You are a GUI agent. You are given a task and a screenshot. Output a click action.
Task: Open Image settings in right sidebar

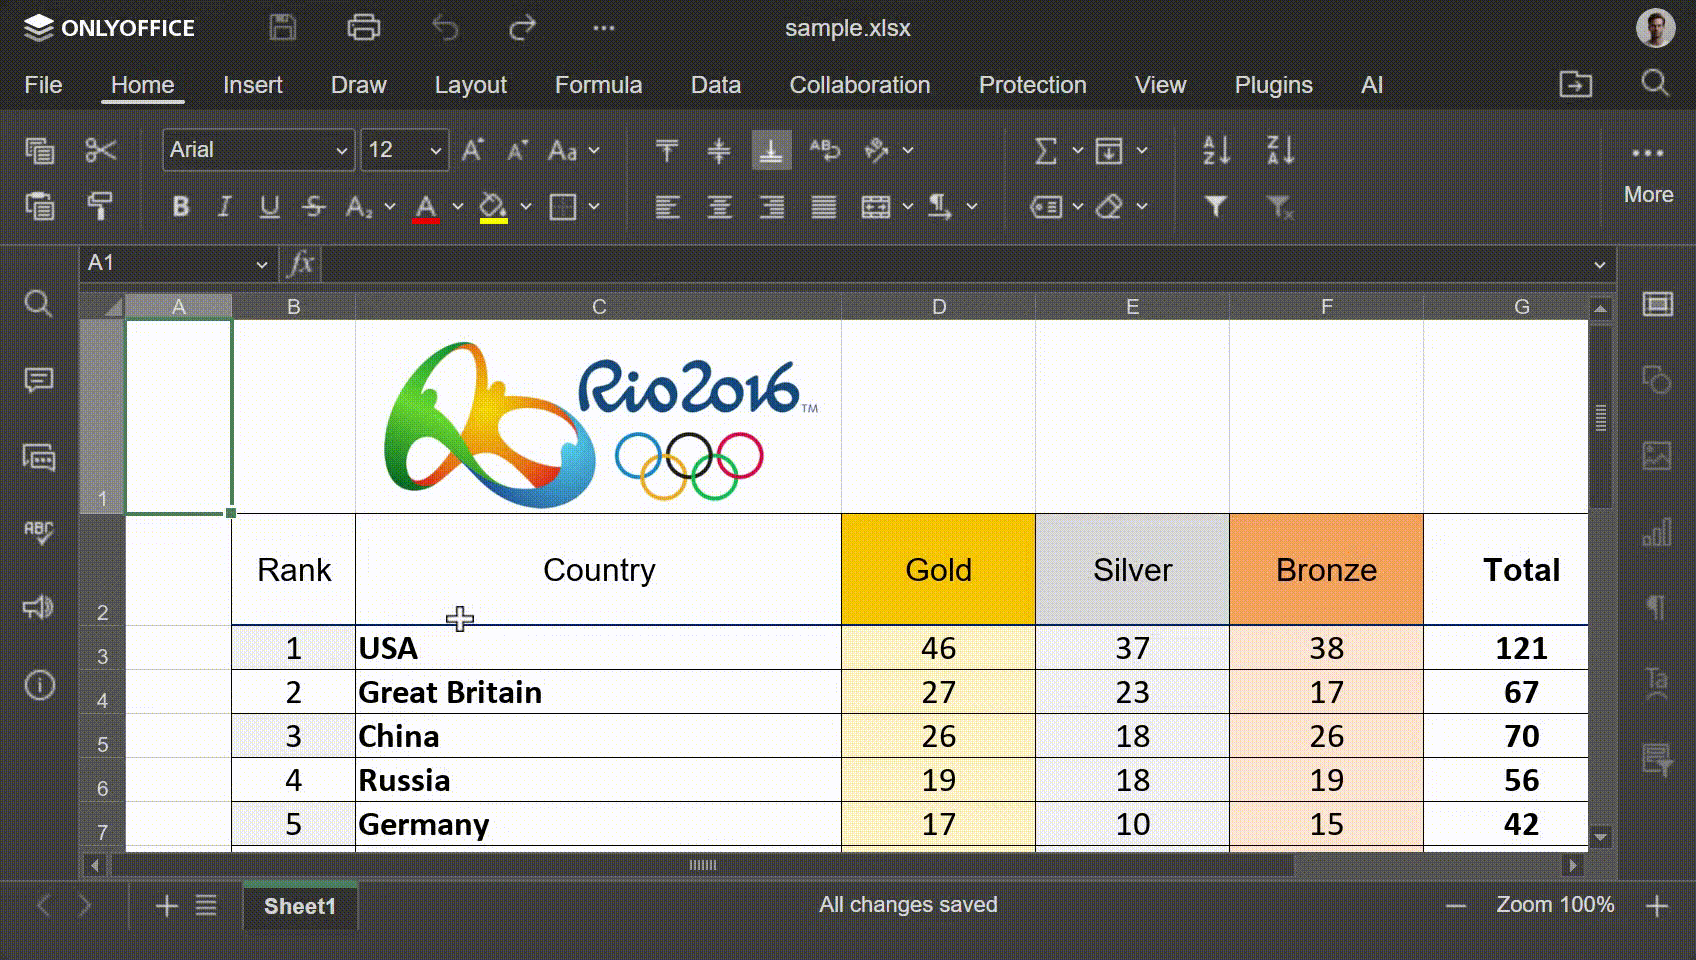(1657, 456)
